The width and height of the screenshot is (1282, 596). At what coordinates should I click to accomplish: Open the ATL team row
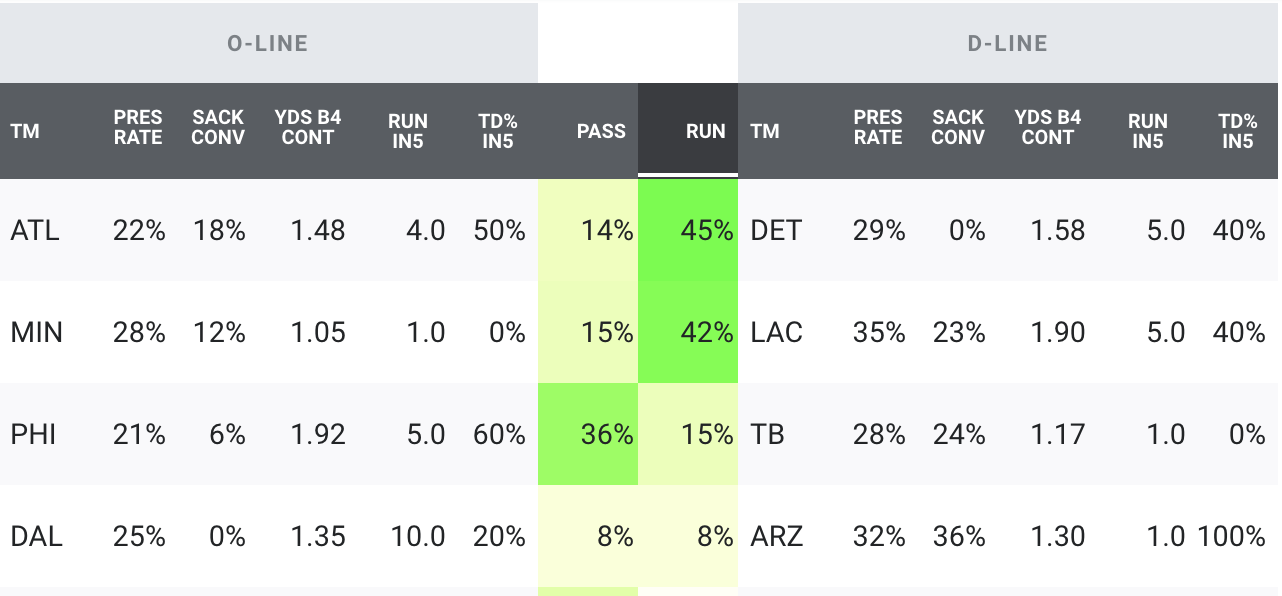35,231
